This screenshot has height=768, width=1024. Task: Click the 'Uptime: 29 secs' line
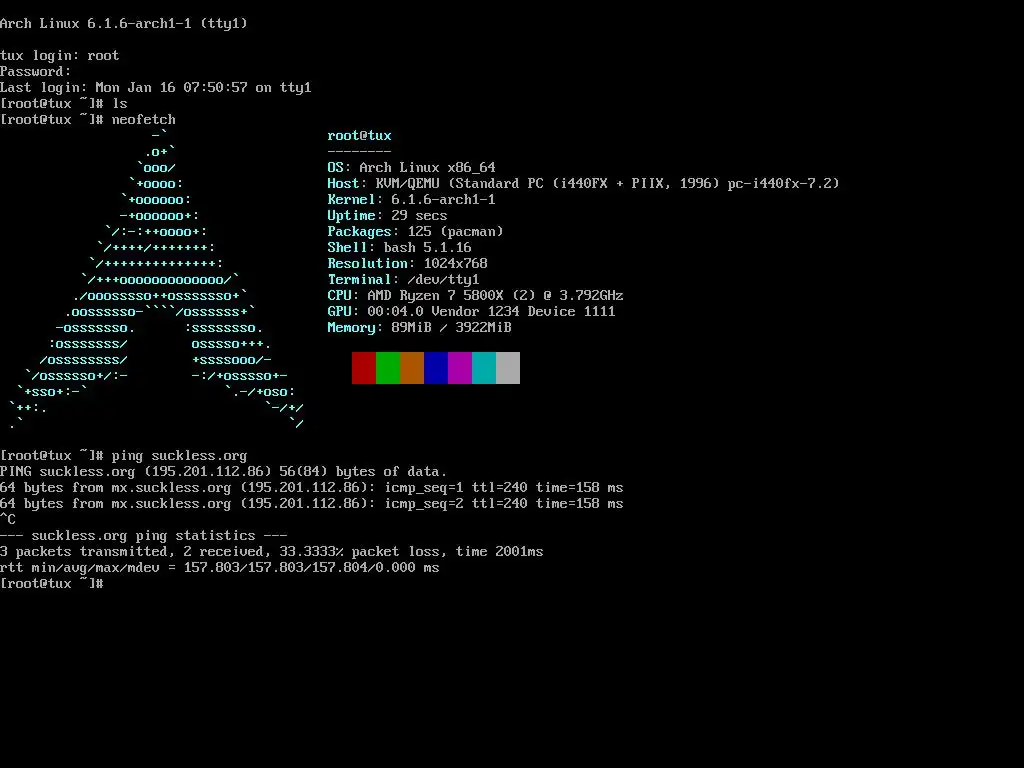click(x=387, y=216)
